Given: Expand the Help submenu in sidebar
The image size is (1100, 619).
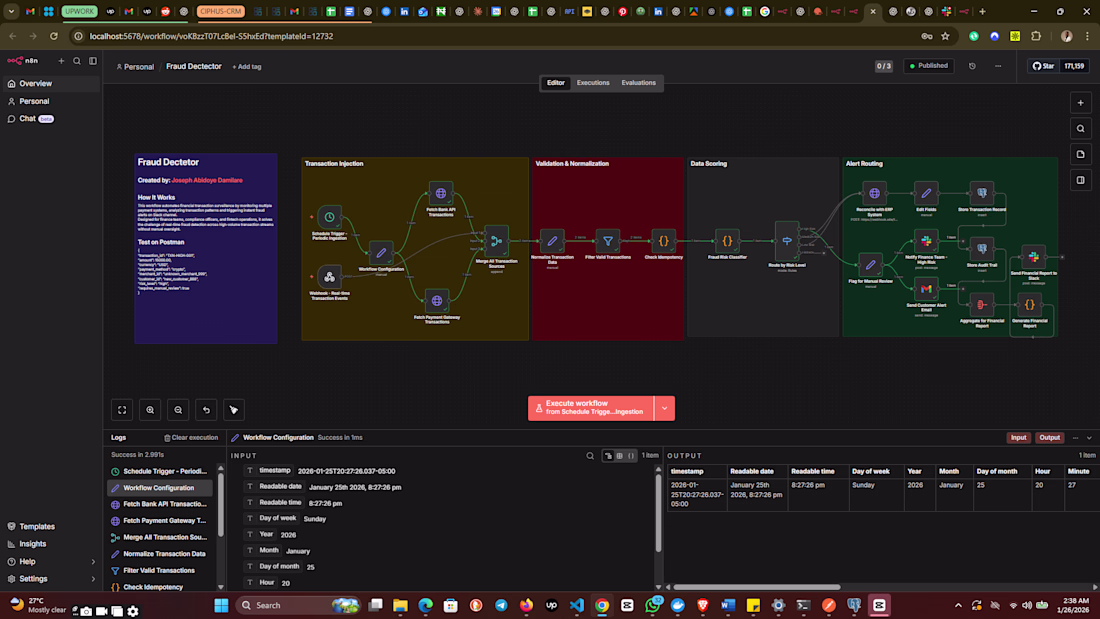Looking at the screenshot, I should point(94,562).
